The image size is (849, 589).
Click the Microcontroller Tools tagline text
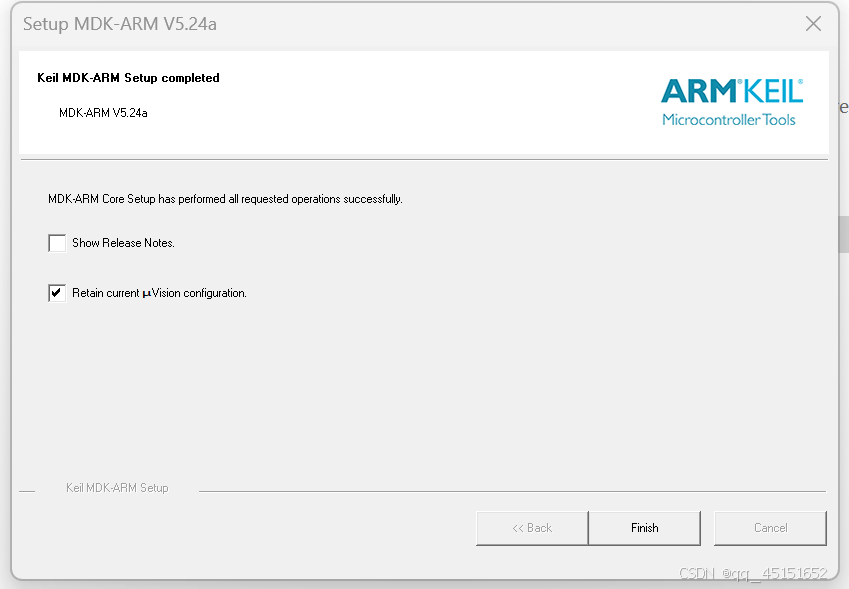point(729,120)
